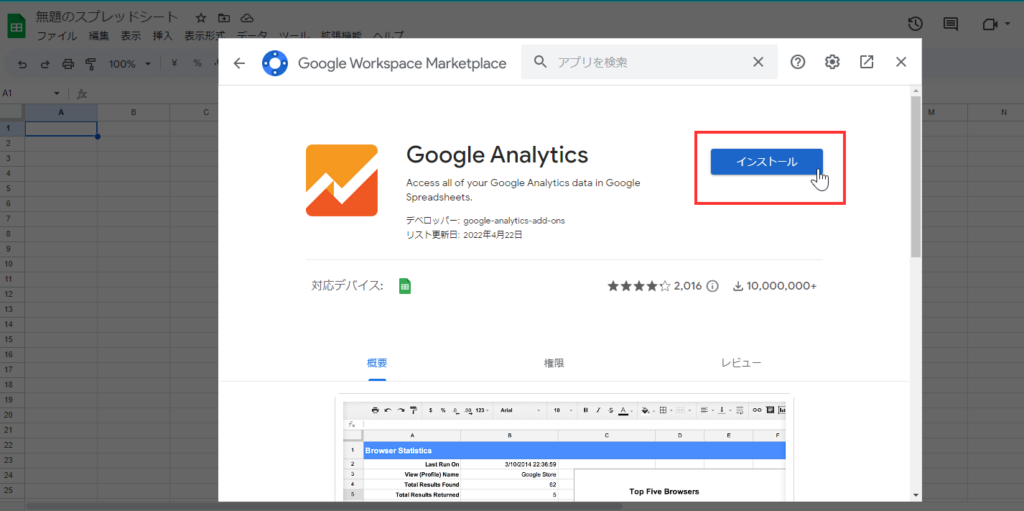Click the Google Sheets home icon
Screen dimensions: 1024x511
[x=16, y=27]
